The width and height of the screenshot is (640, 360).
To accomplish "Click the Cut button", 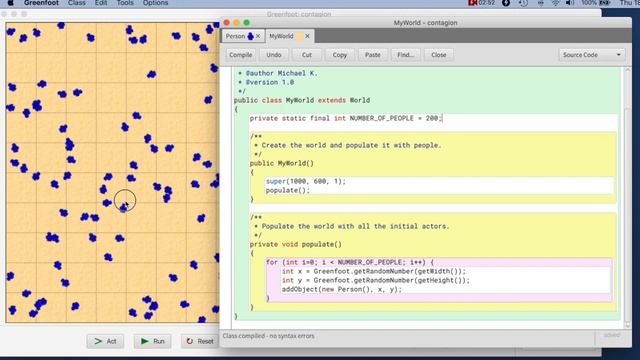I will (307, 55).
